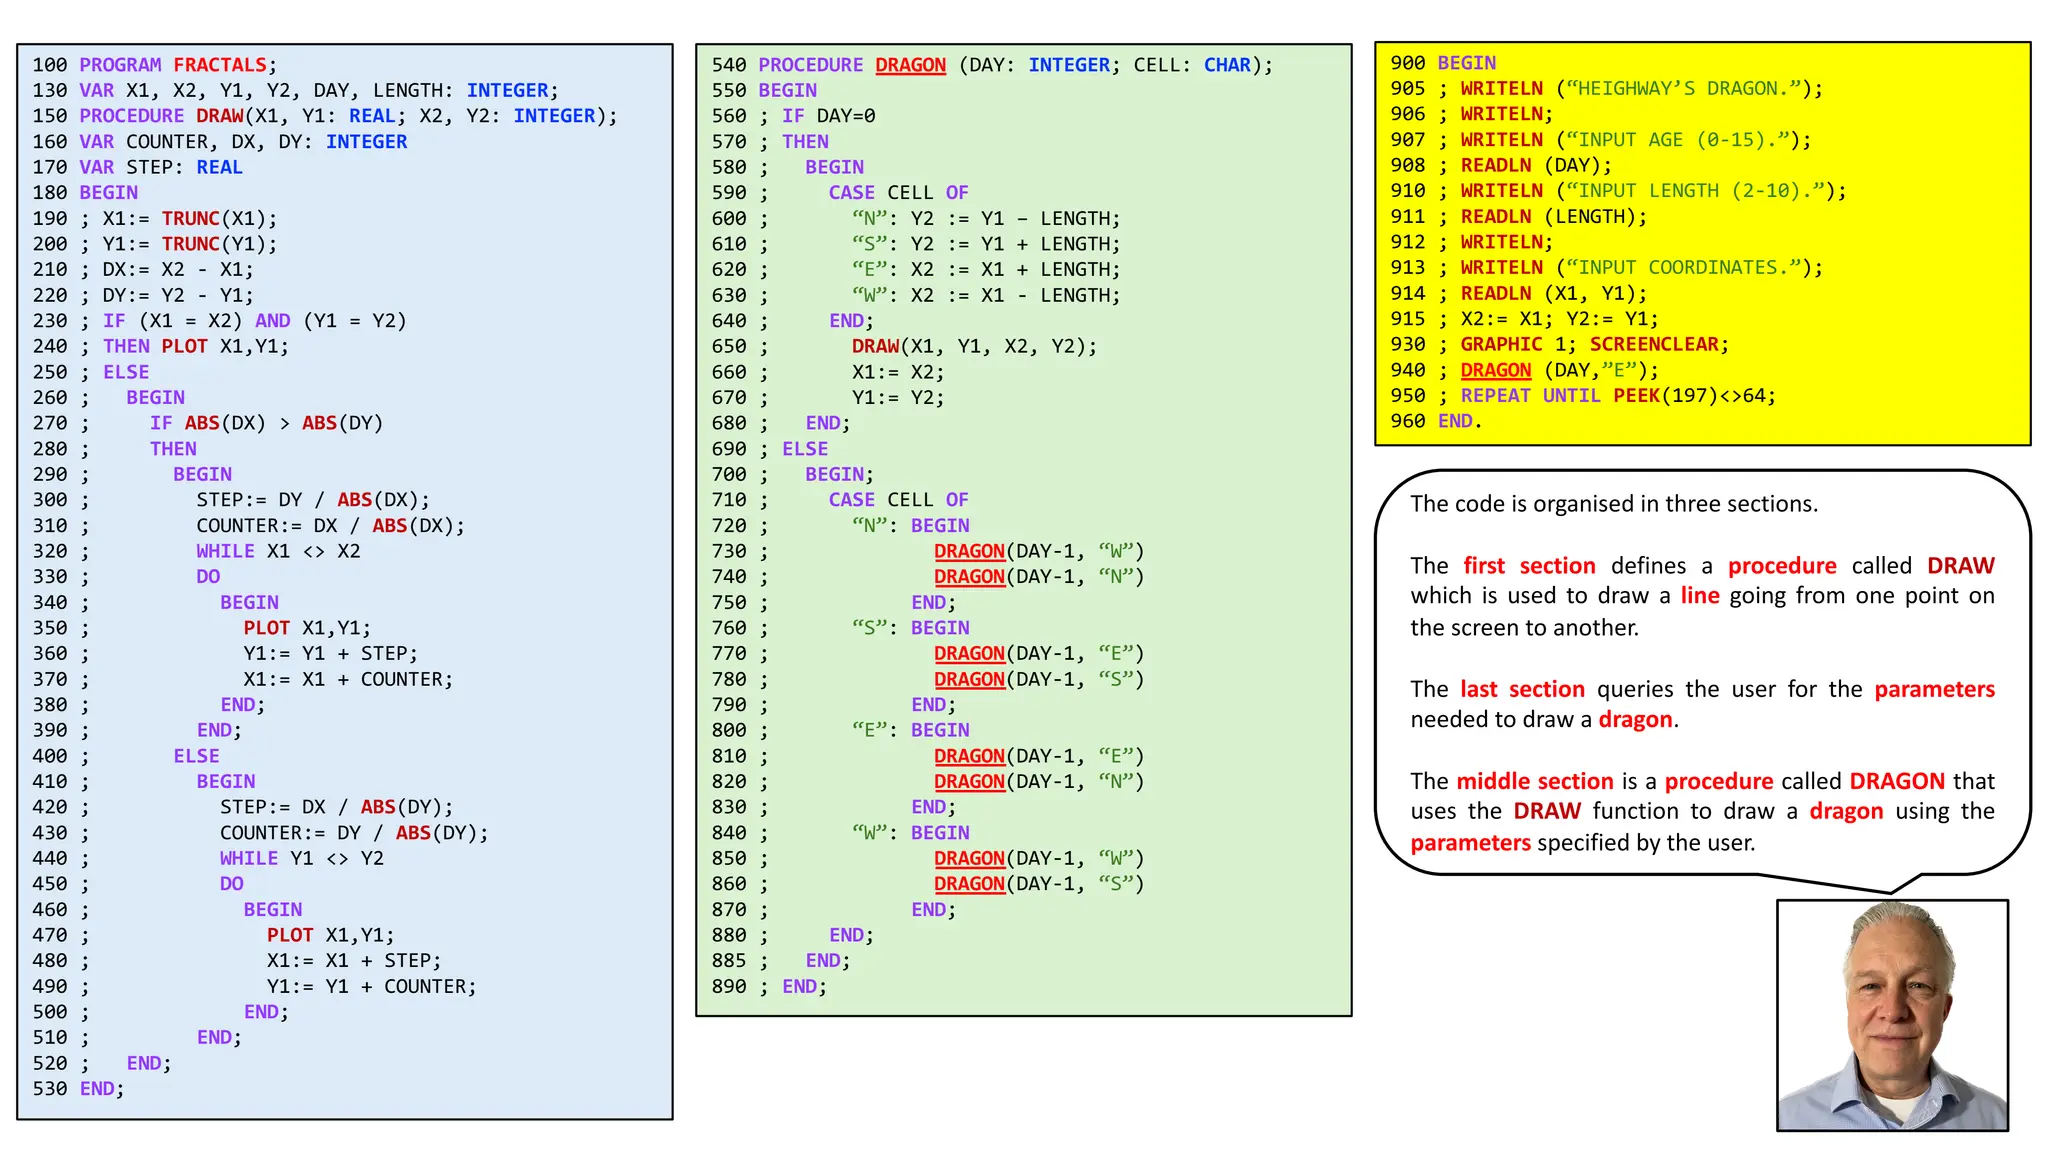Click 'middle section' red text in bubble
This screenshot has width=2048, height=1152.
[1534, 781]
